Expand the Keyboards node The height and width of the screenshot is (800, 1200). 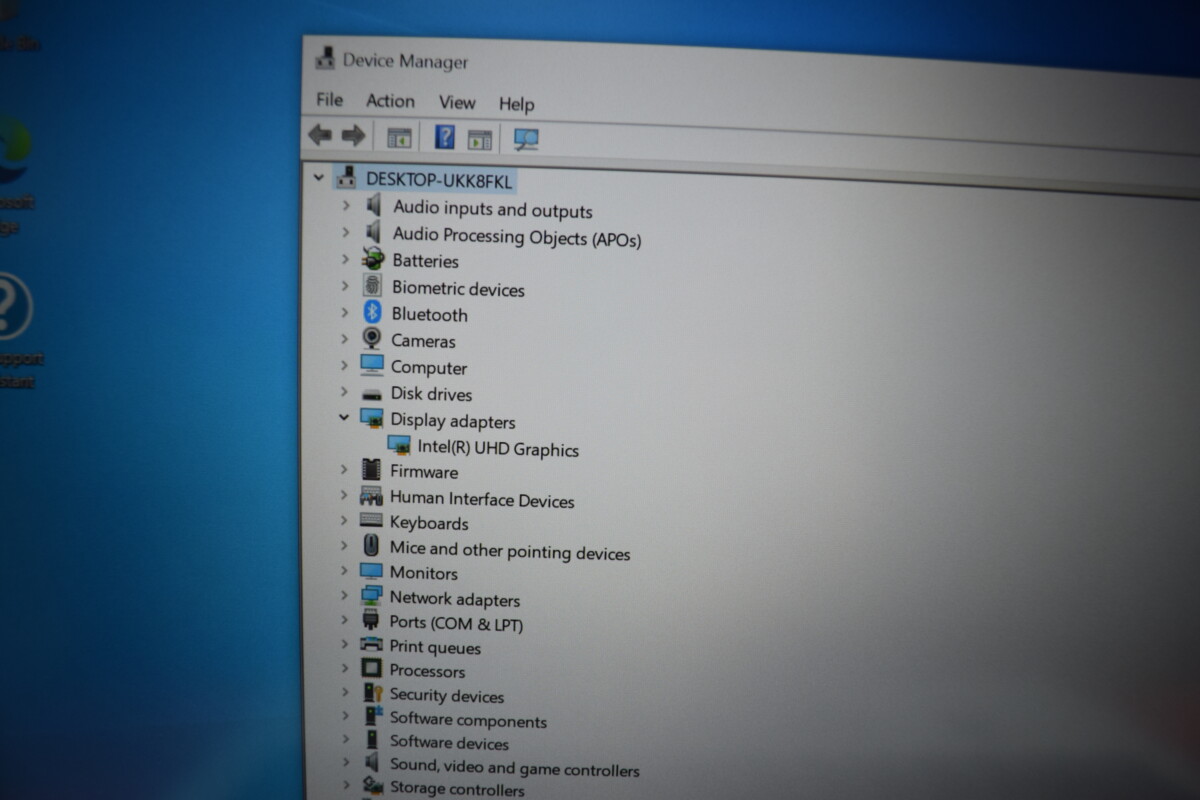(344, 521)
